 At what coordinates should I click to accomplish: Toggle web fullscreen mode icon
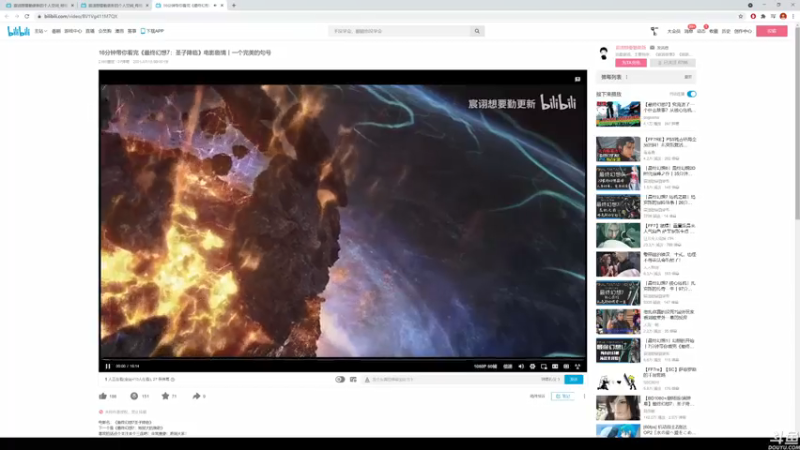[566, 366]
